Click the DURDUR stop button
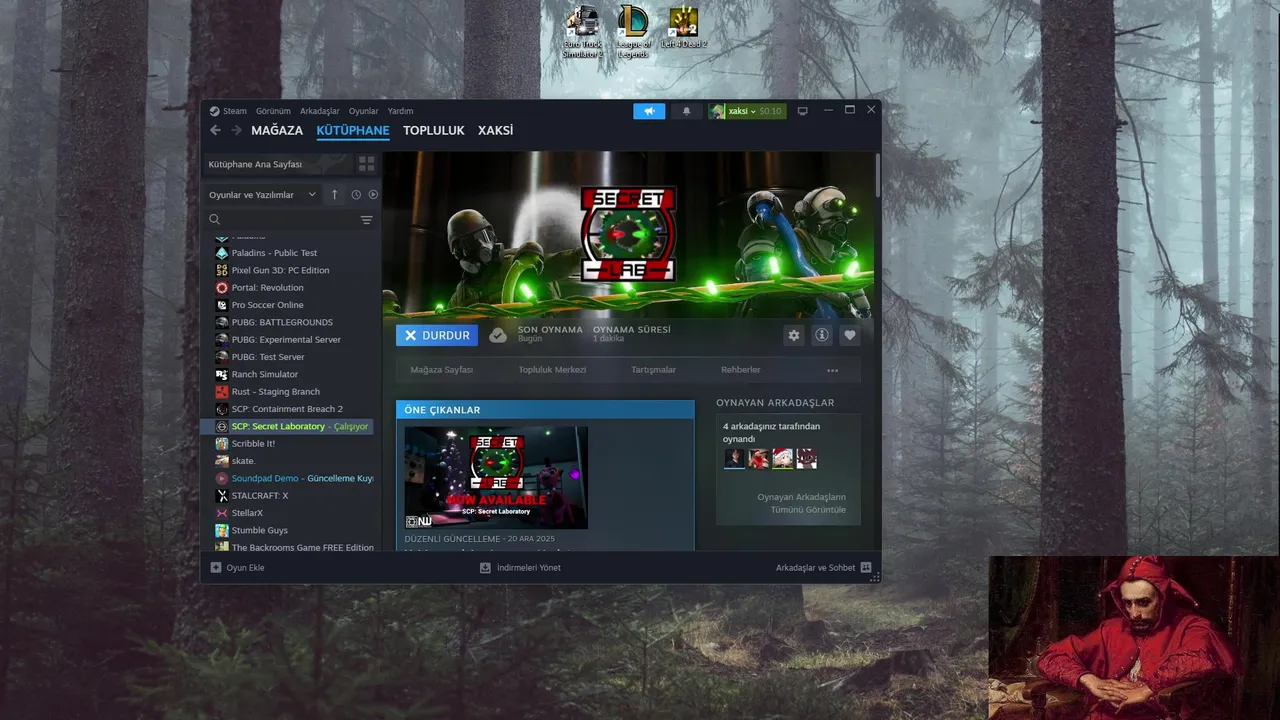Viewport: 1280px width, 720px height. (x=437, y=335)
